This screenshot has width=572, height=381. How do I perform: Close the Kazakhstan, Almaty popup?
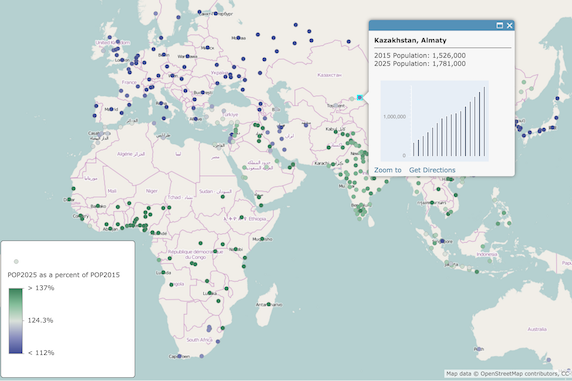(x=510, y=25)
